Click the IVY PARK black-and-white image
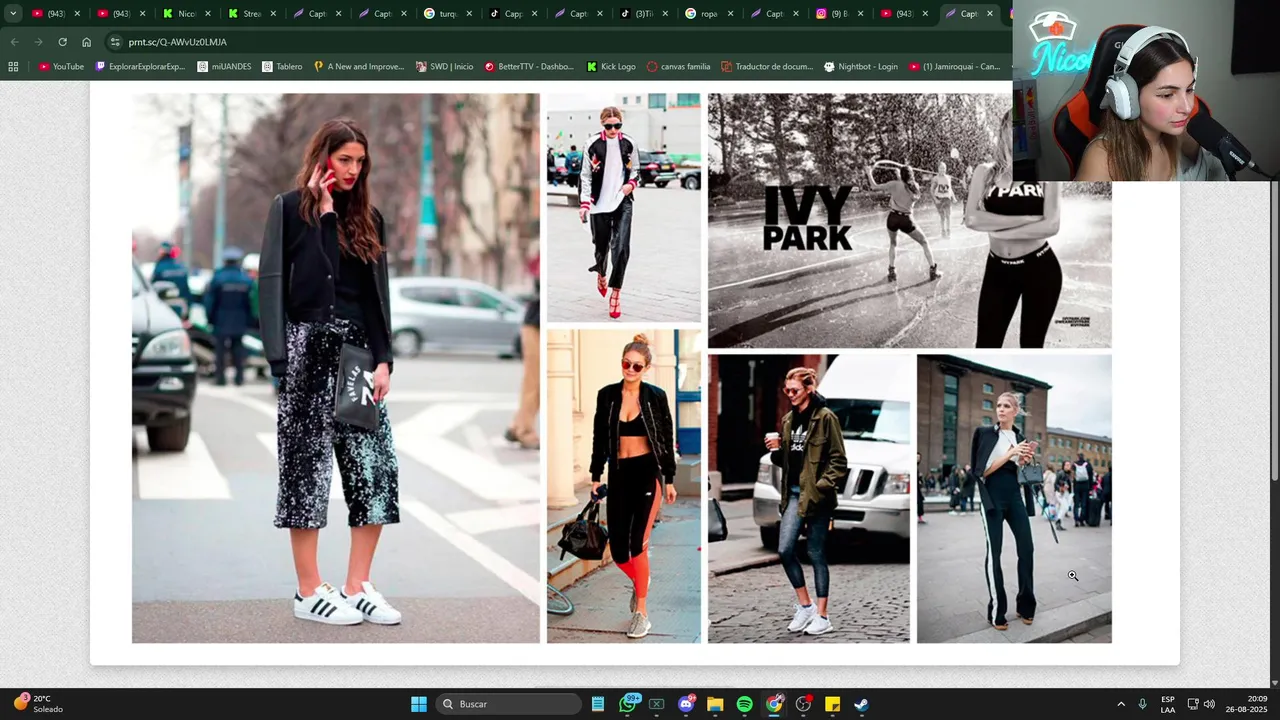The width and height of the screenshot is (1280, 720). point(909,220)
